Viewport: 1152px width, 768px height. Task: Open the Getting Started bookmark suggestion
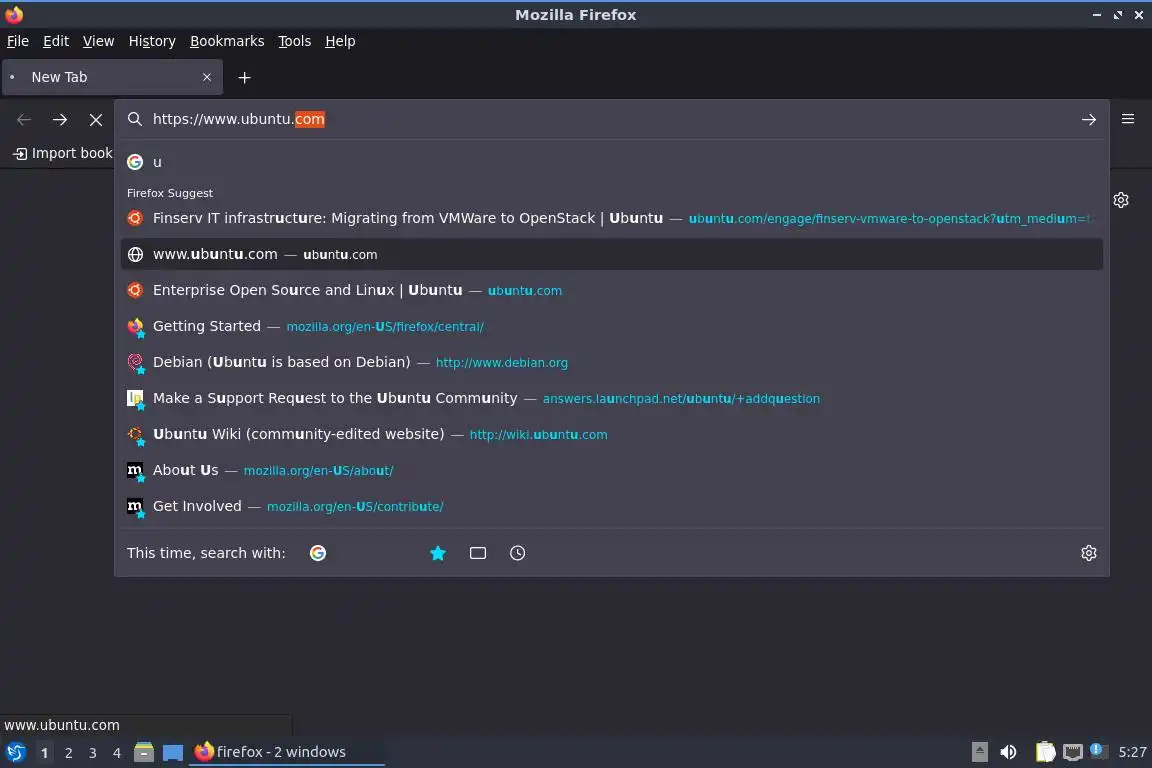(611, 326)
